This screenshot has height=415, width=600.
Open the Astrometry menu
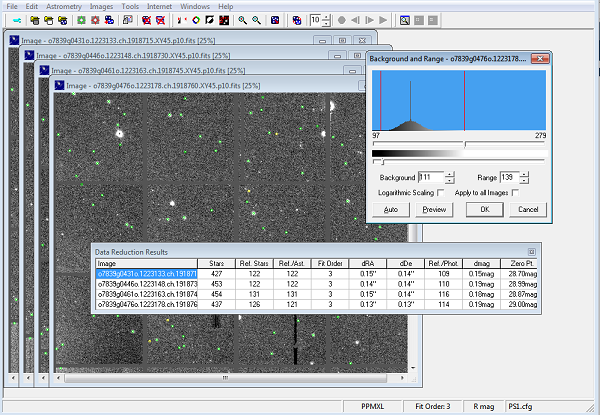pyautogui.click(x=64, y=7)
